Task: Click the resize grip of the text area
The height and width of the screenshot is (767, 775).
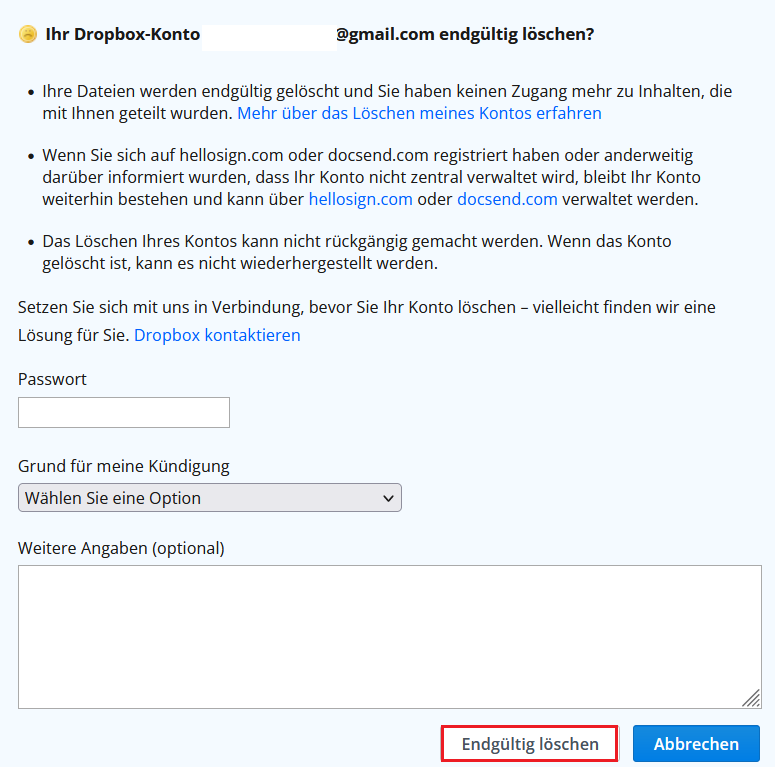Action: point(751,698)
